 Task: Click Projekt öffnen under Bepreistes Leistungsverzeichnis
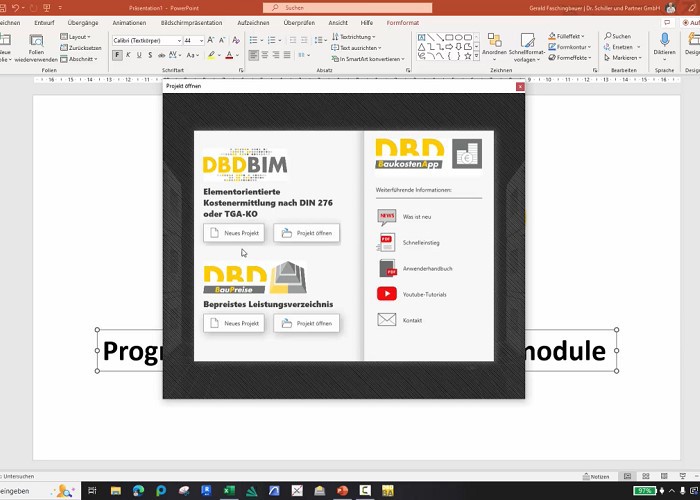click(x=307, y=323)
